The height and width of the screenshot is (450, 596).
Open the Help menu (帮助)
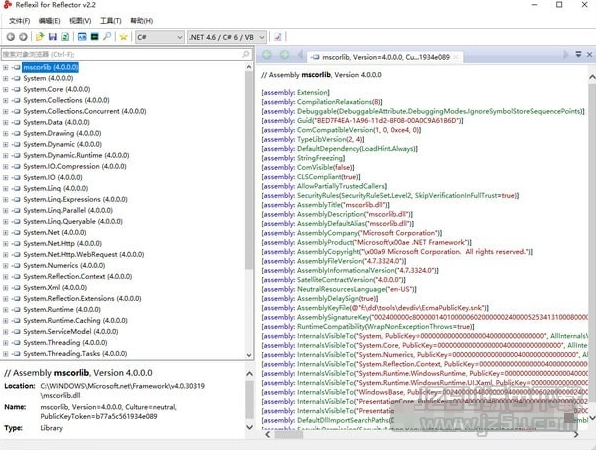coord(141,21)
